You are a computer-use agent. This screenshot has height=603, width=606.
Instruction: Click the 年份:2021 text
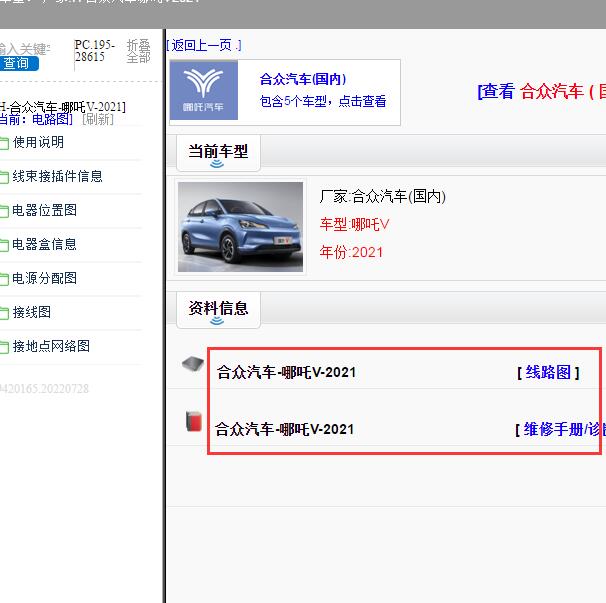coord(351,252)
